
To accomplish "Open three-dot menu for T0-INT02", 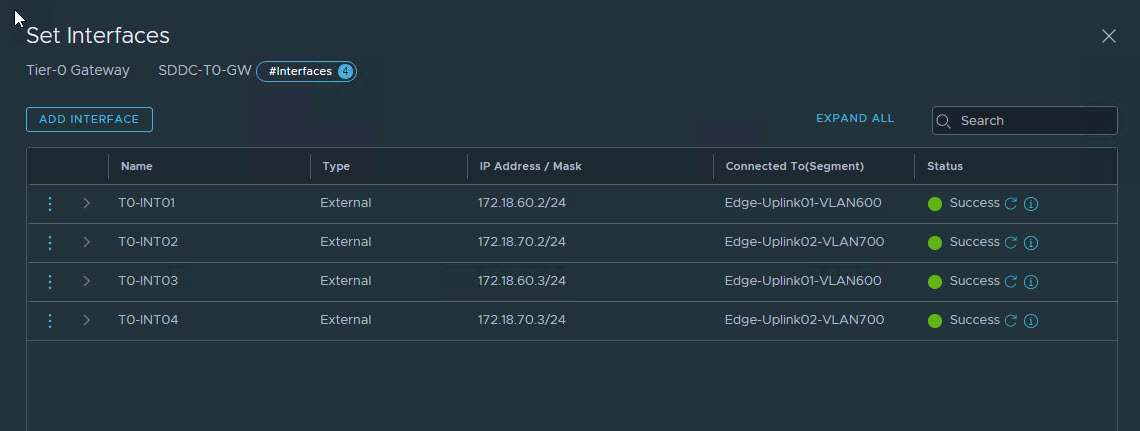I will coord(50,242).
